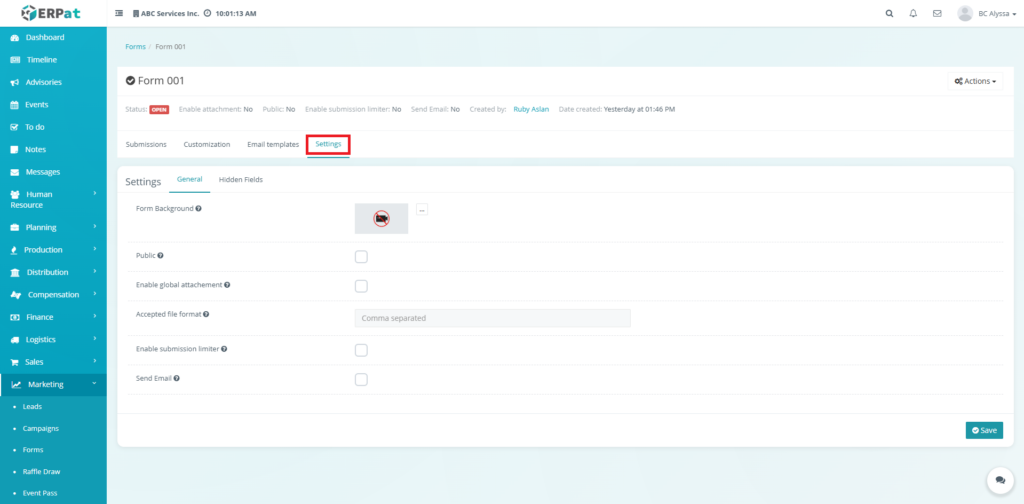Viewport: 1024px width, 504px height.
Task: Click help icon beside Form Background
Action: pyautogui.click(x=199, y=208)
